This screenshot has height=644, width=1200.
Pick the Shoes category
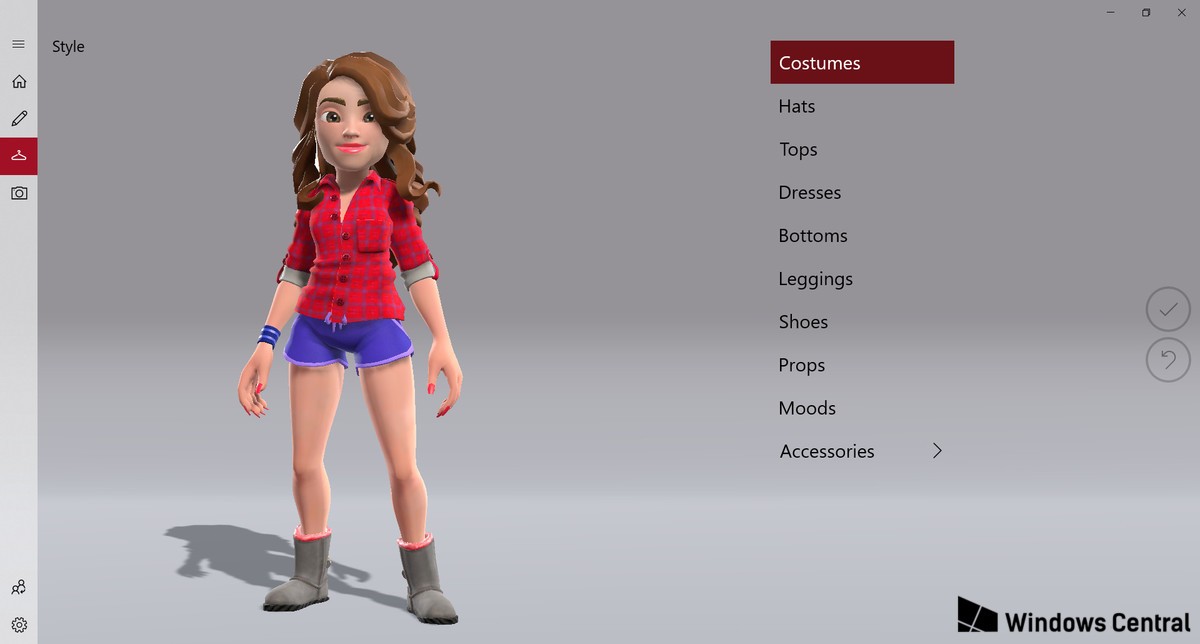coord(804,322)
